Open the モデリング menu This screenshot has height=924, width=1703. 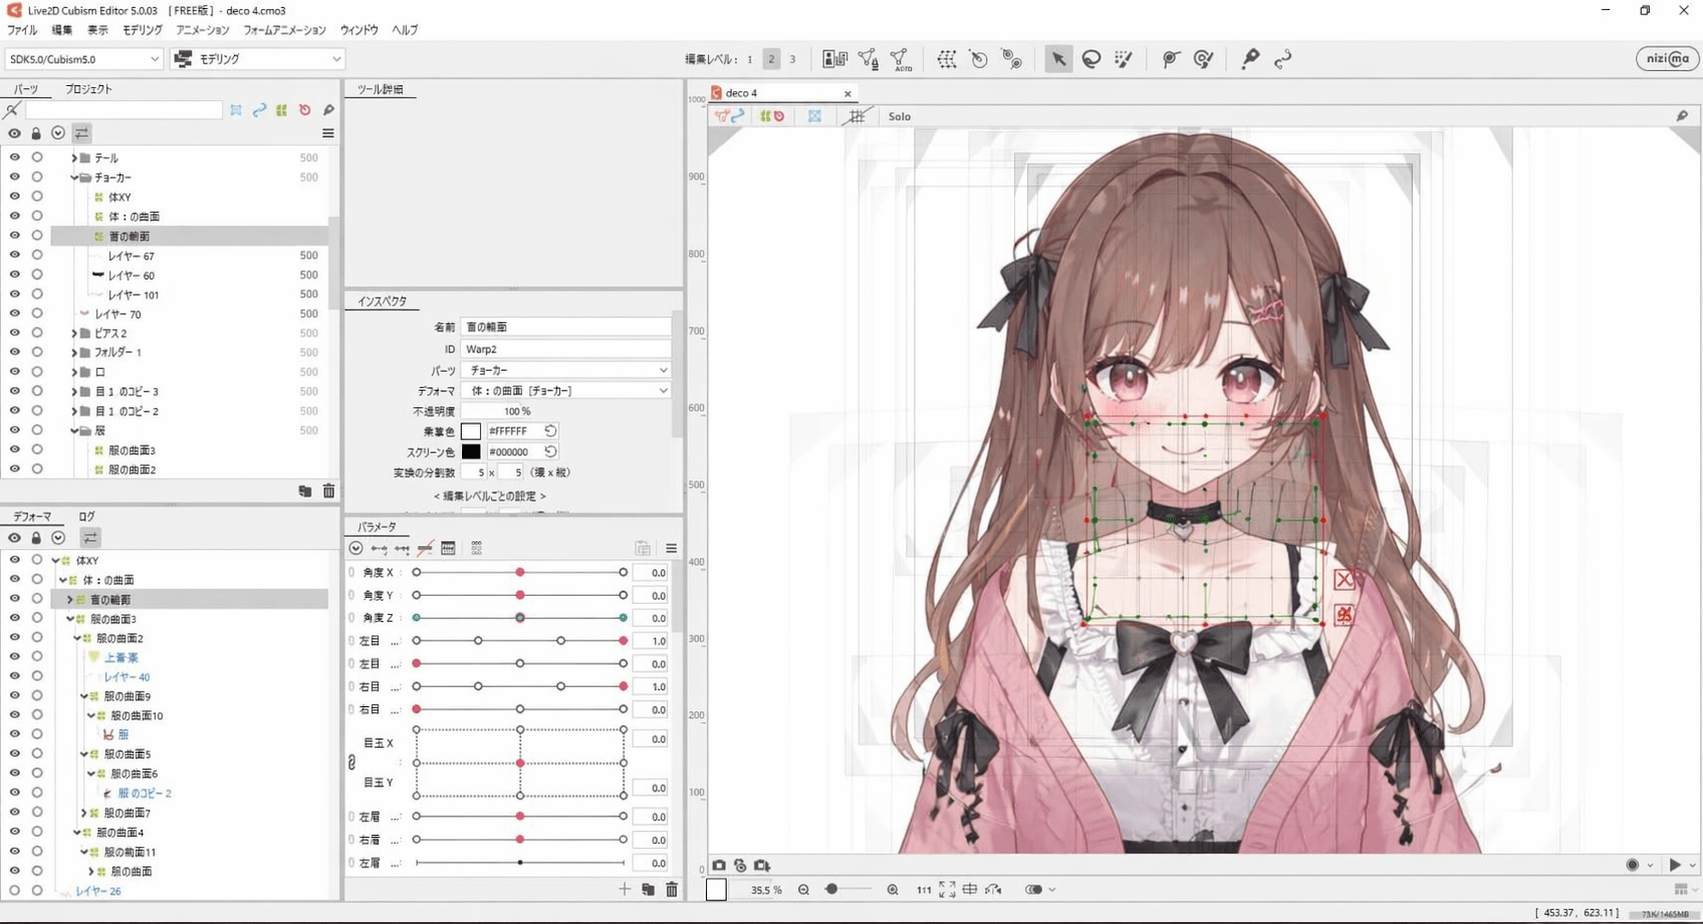point(142,30)
